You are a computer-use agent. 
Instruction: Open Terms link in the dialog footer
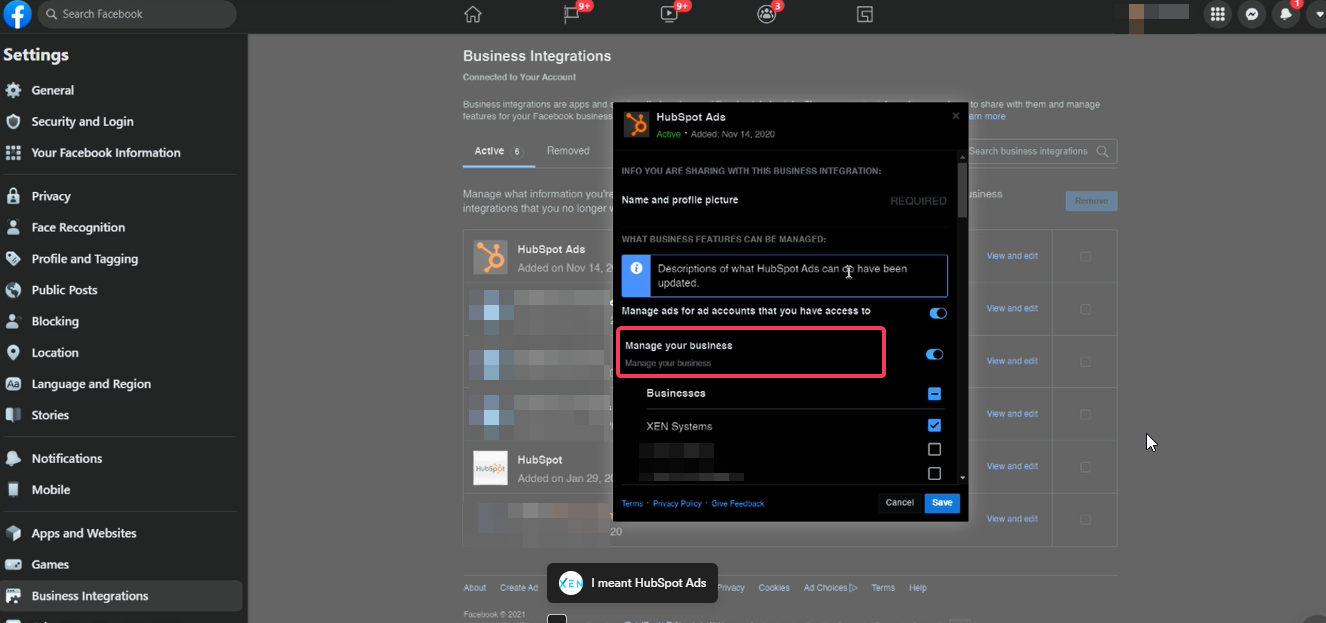coord(632,504)
